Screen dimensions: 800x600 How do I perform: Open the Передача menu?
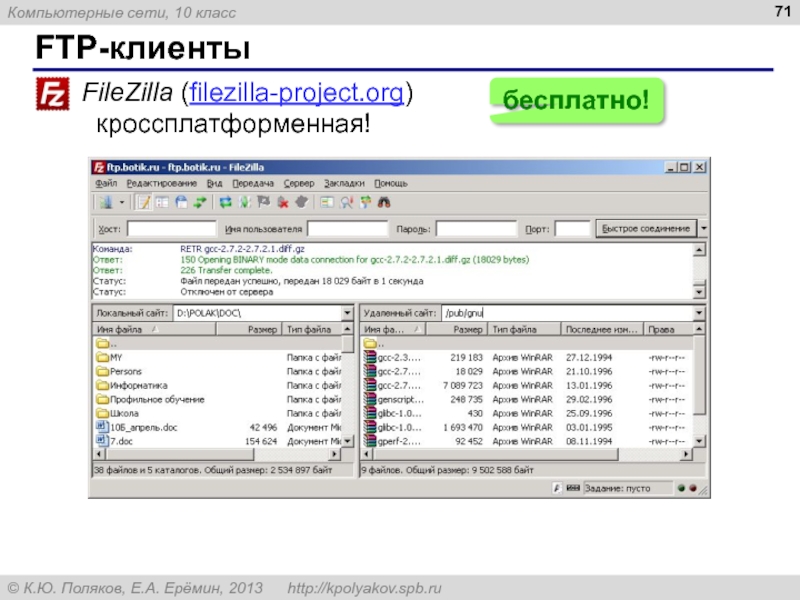tap(253, 183)
